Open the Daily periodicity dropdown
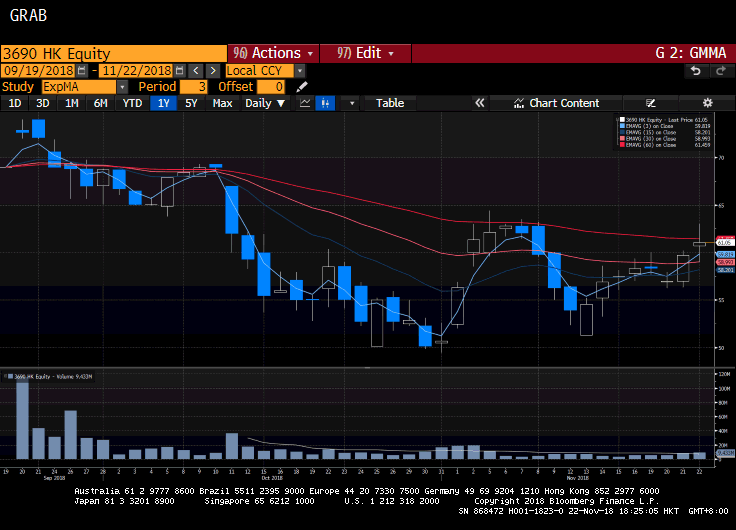Image resolution: width=736 pixels, height=530 pixels. (265, 103)
